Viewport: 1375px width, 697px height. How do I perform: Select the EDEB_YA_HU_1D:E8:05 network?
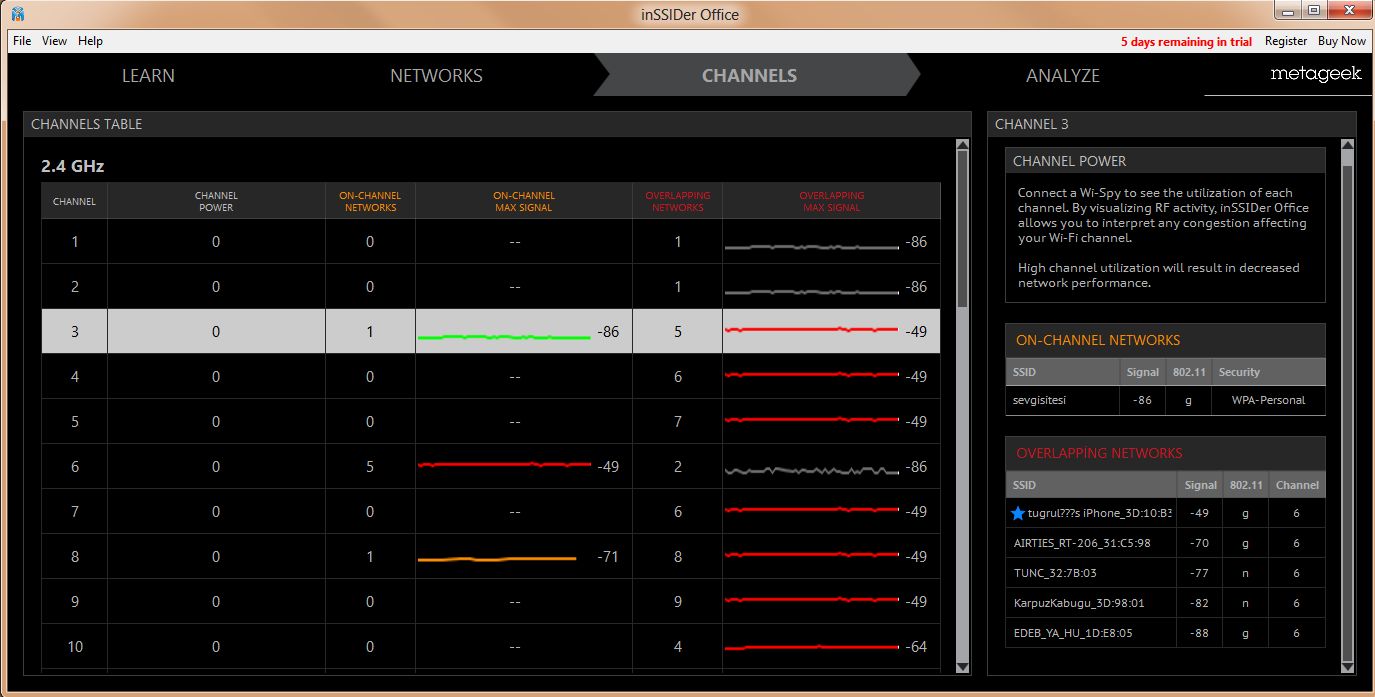point(1165,633)
